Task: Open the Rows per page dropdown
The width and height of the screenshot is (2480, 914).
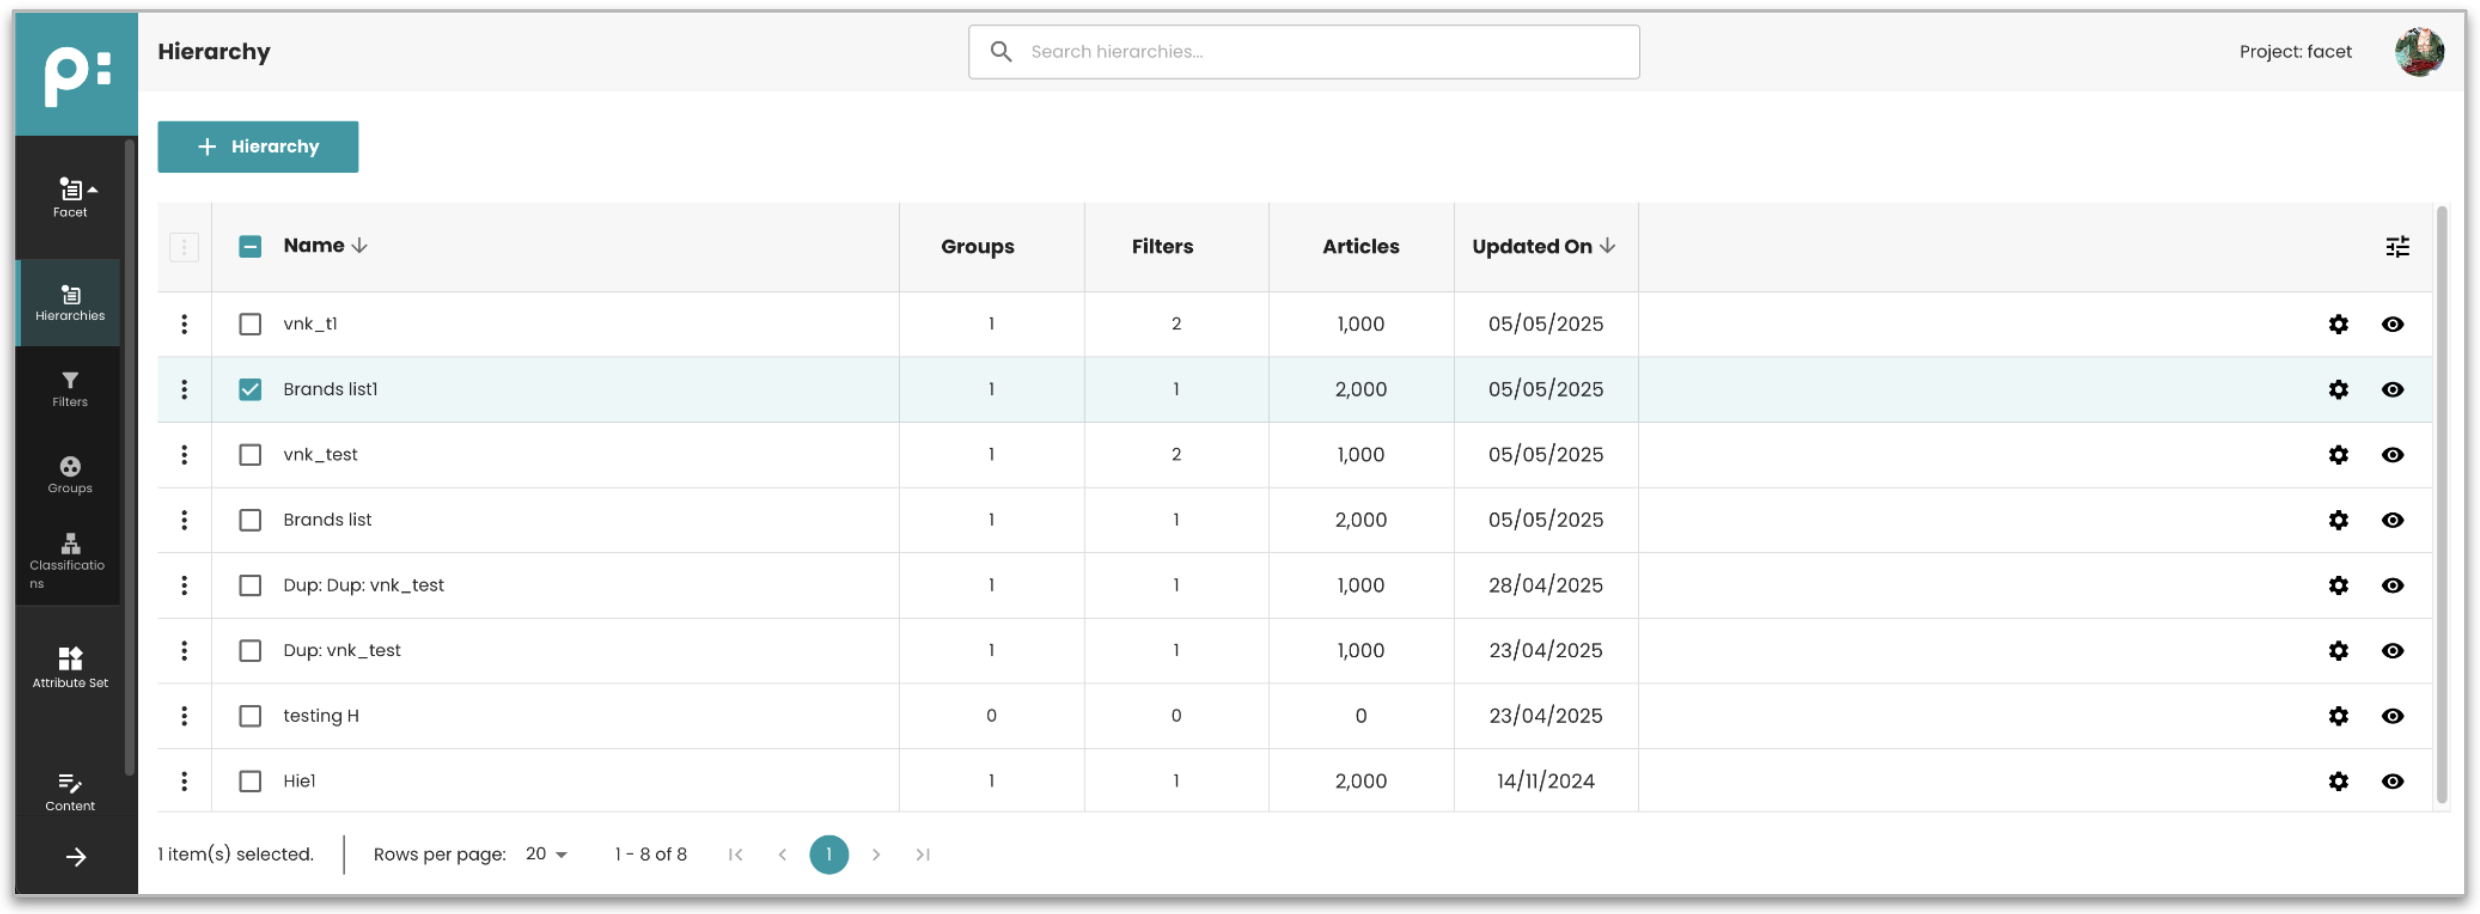Action: pyautogui.click(x=546, y=854)
